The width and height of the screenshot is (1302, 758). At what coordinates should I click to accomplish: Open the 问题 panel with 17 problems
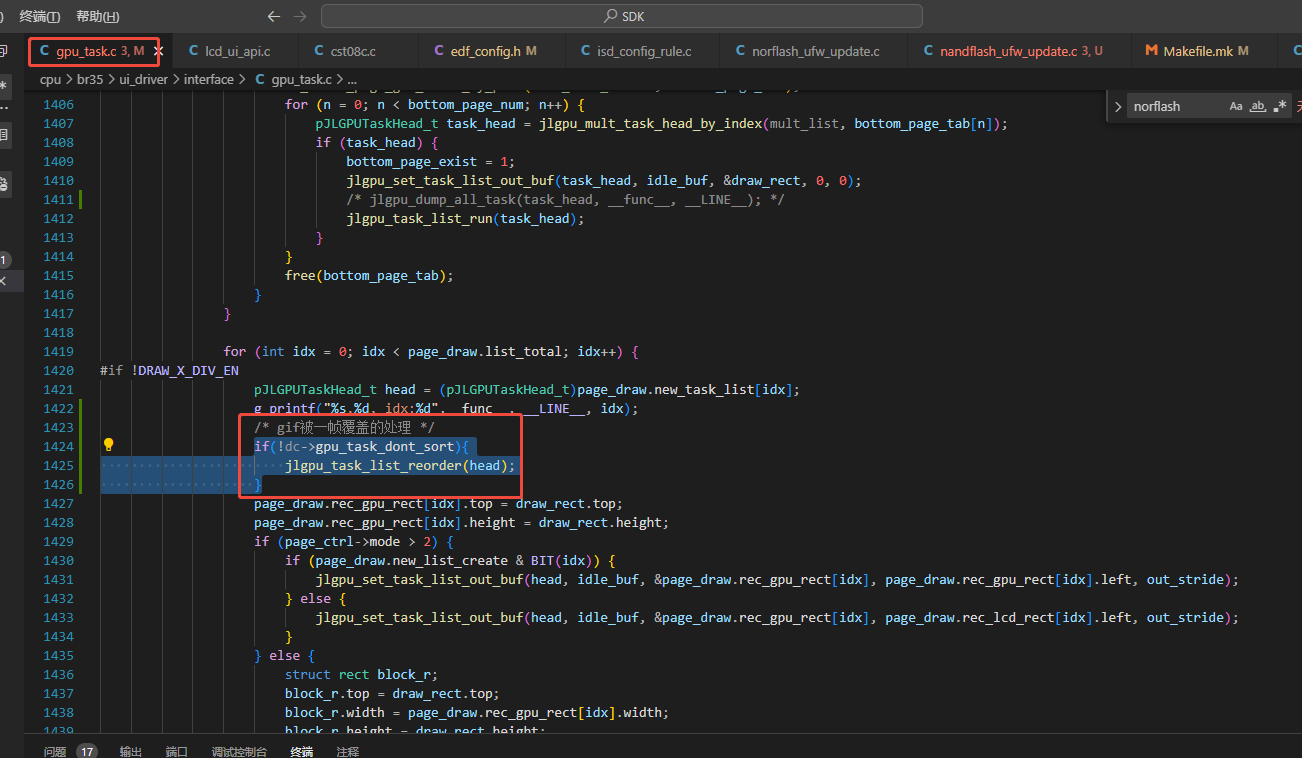[x=70, y=751]
